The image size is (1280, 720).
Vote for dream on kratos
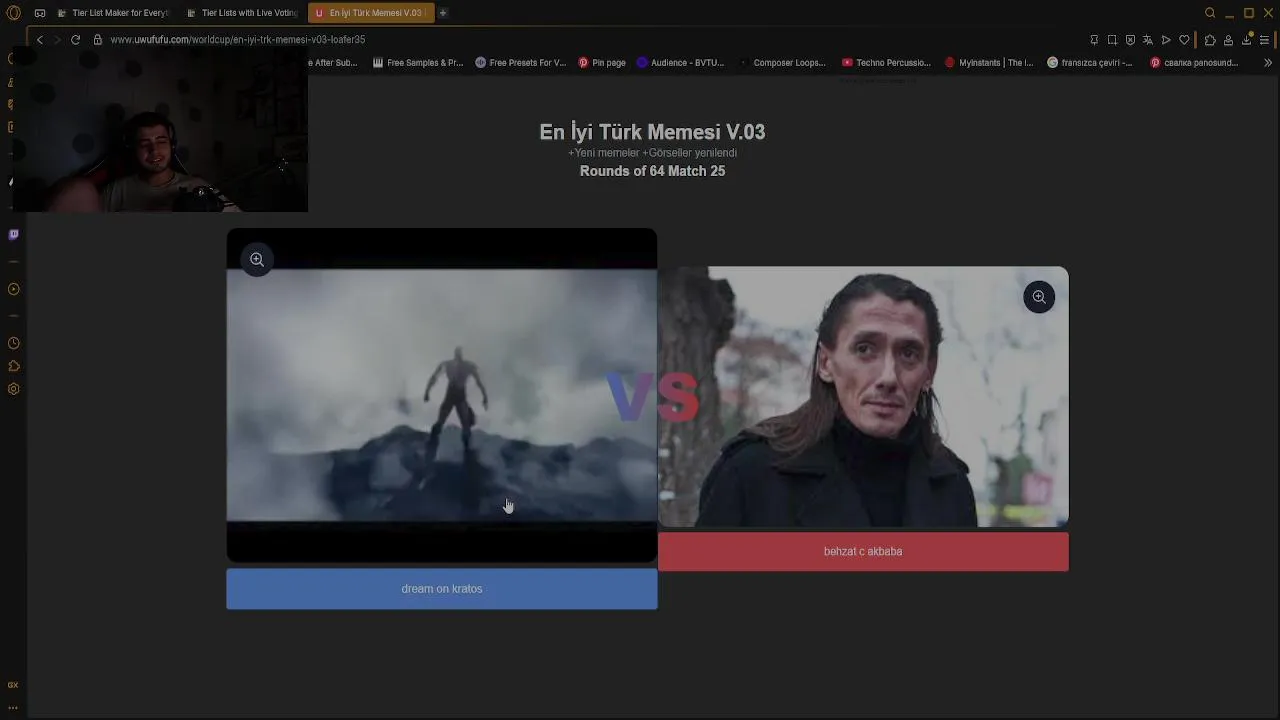(442, 589)
